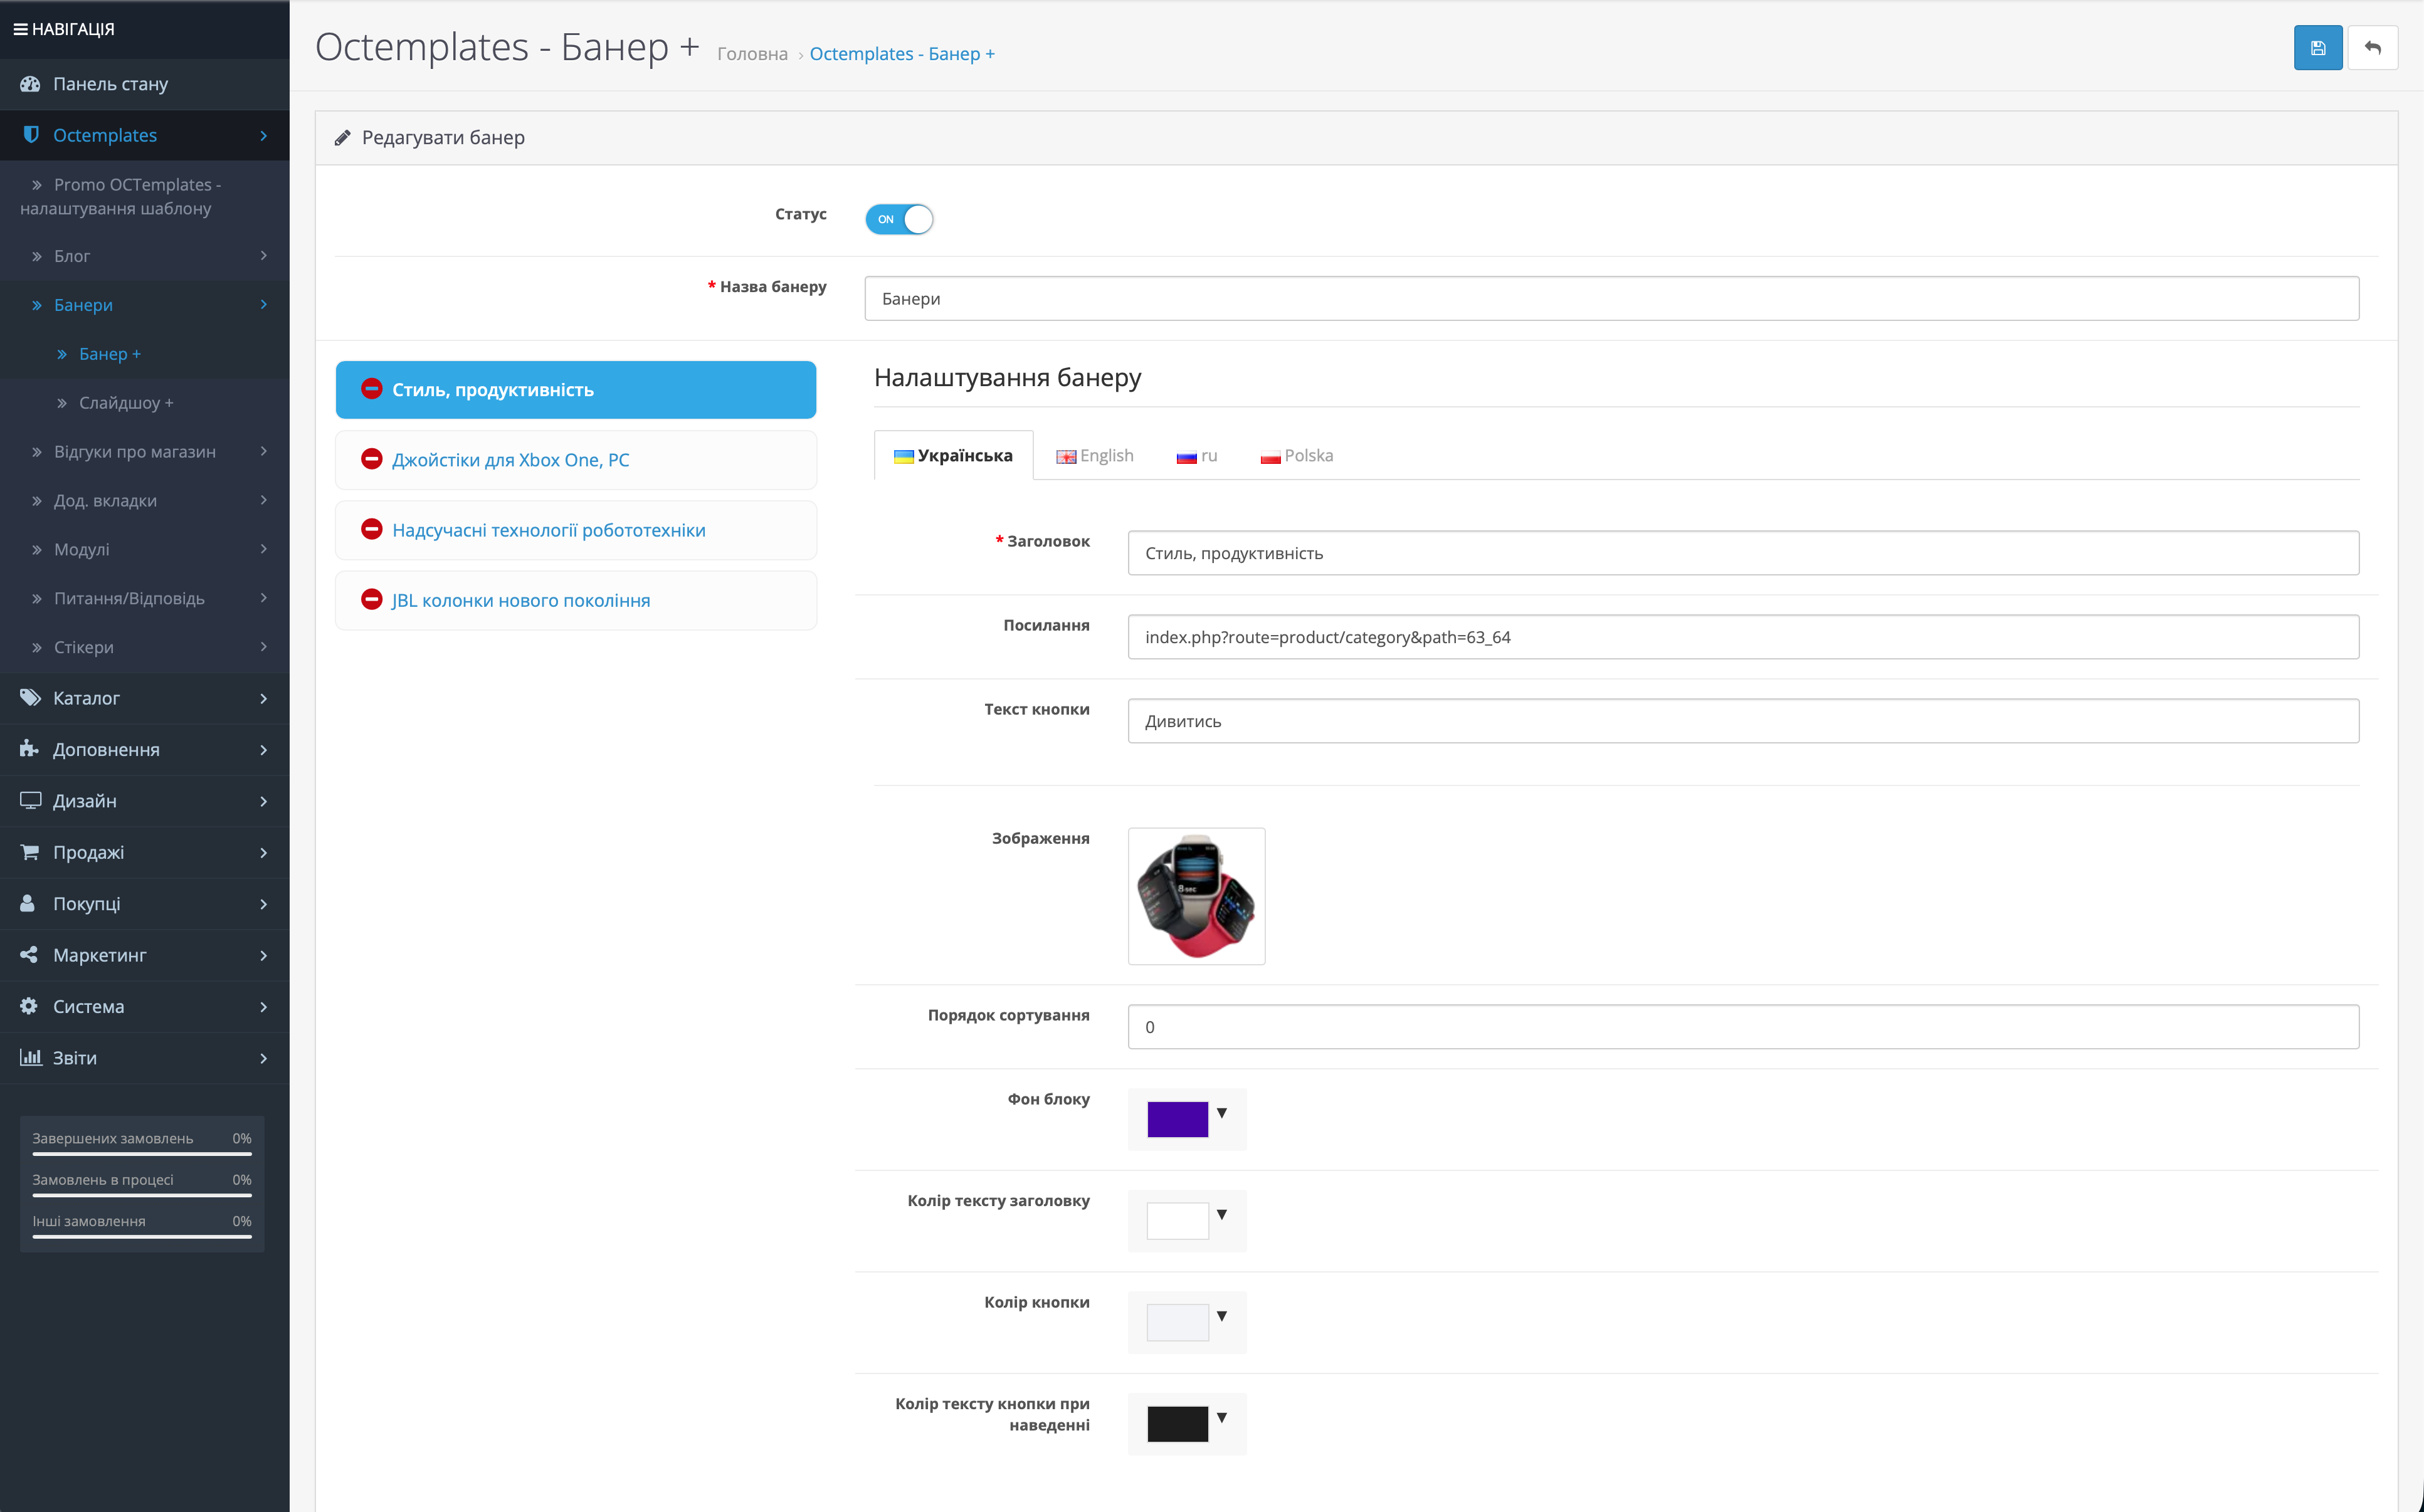Open the Фон блоку color dropdown arrow
This screenshot has width=2424, height=1512.
(x=1221, y=1113)
